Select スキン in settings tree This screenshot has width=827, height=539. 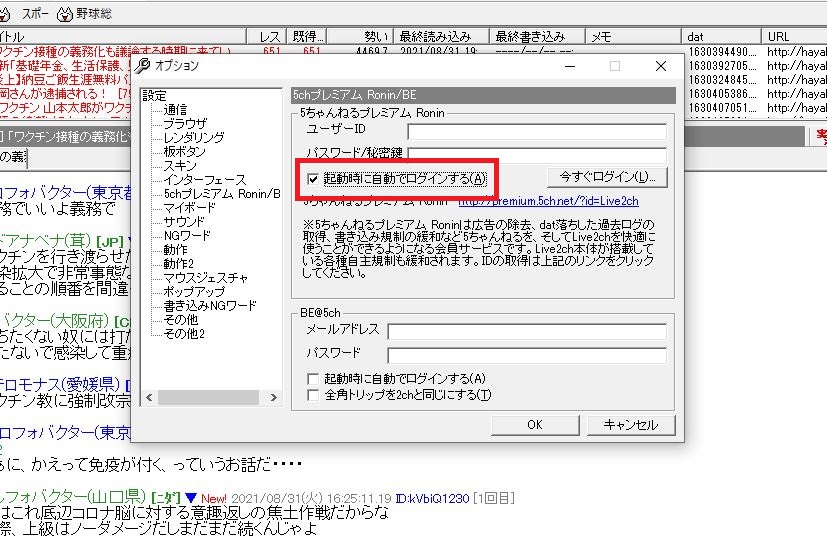point(180,166)
